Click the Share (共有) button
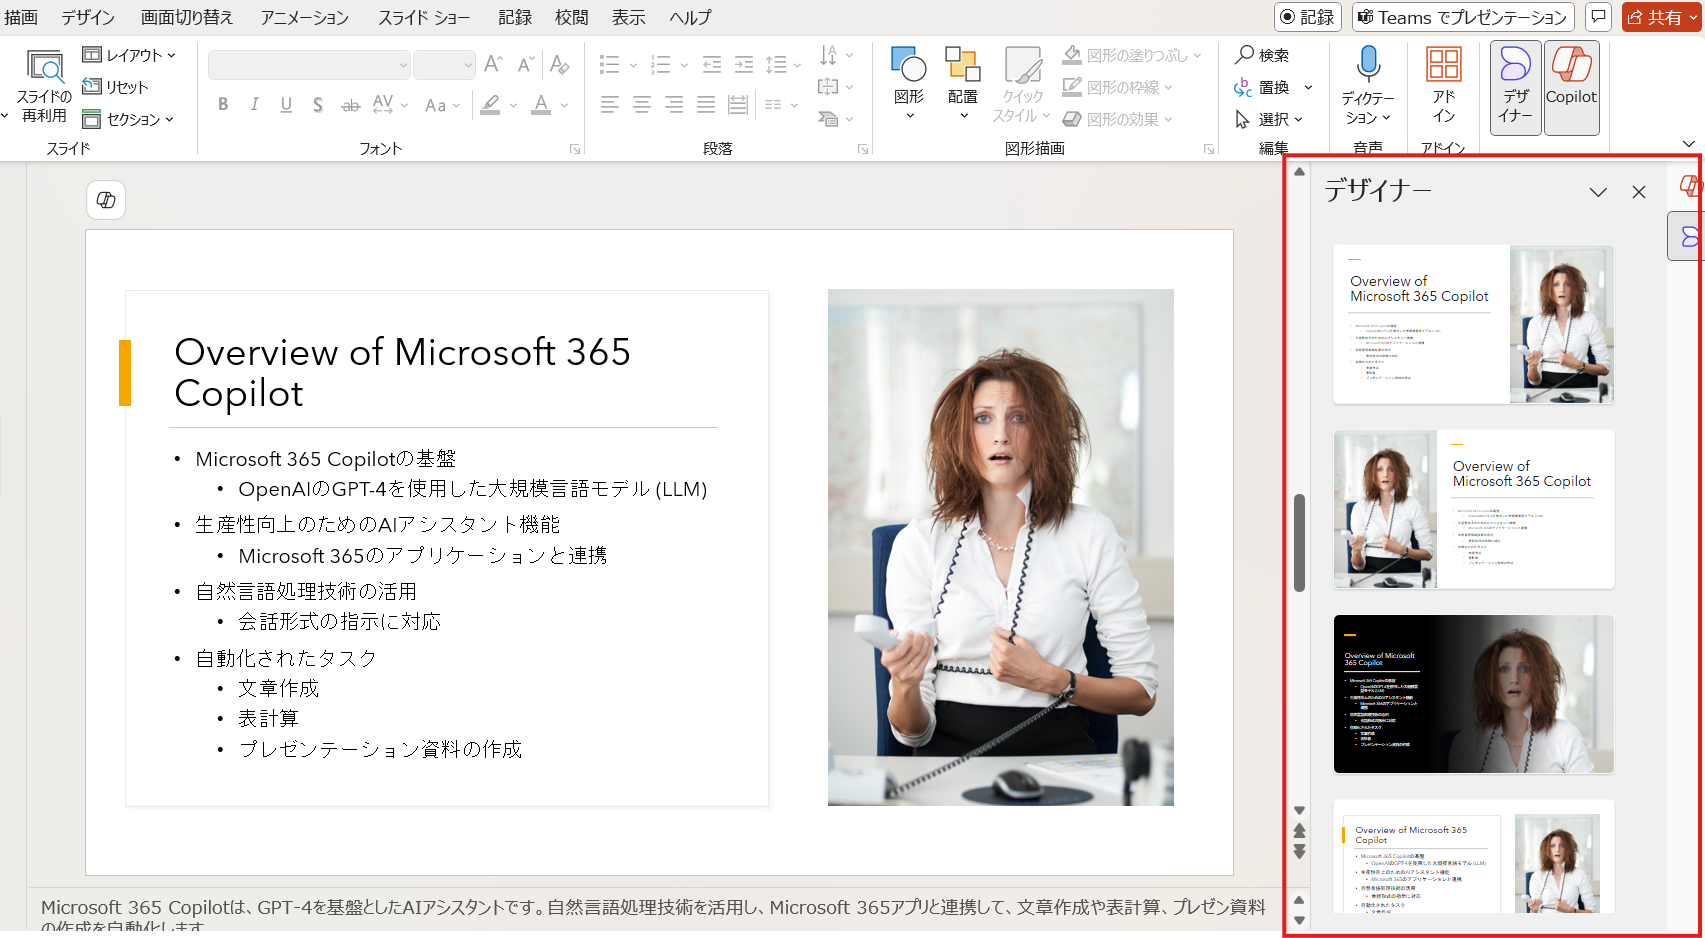The height and width of the screenshot is (938, 1705). (1660, 17)
